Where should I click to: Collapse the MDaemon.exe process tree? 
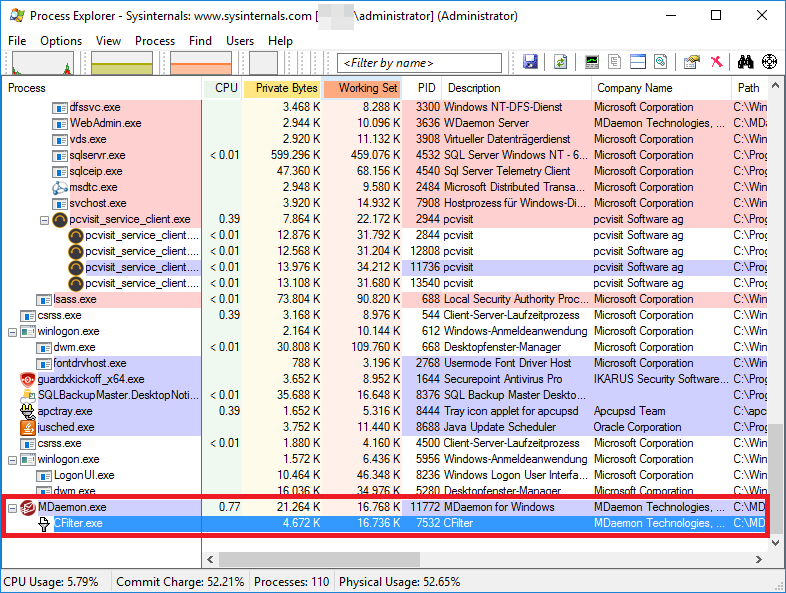click(x=12, y=507)
